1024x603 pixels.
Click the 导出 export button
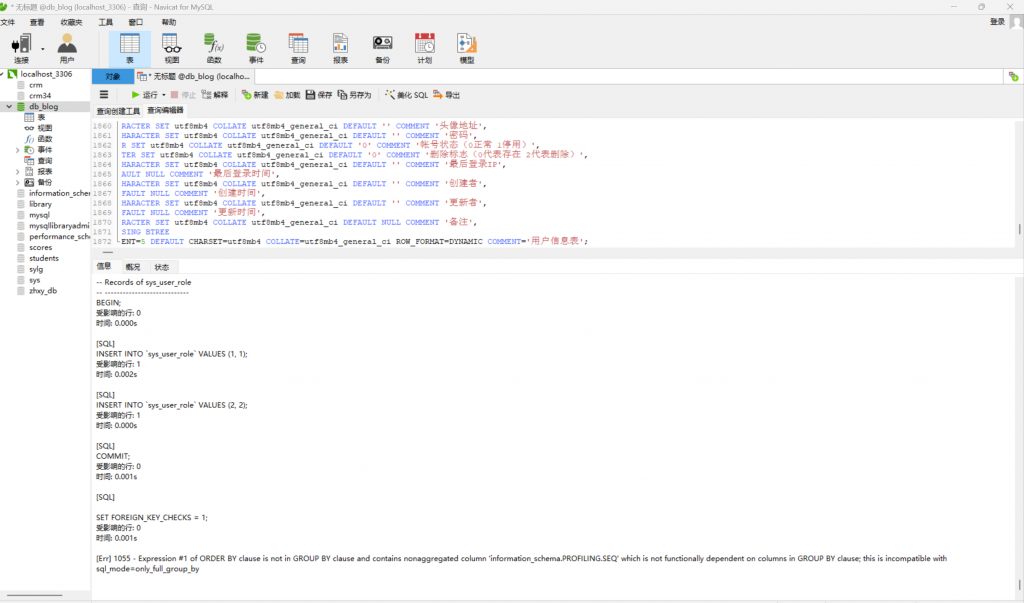click(x=447, y=95)
